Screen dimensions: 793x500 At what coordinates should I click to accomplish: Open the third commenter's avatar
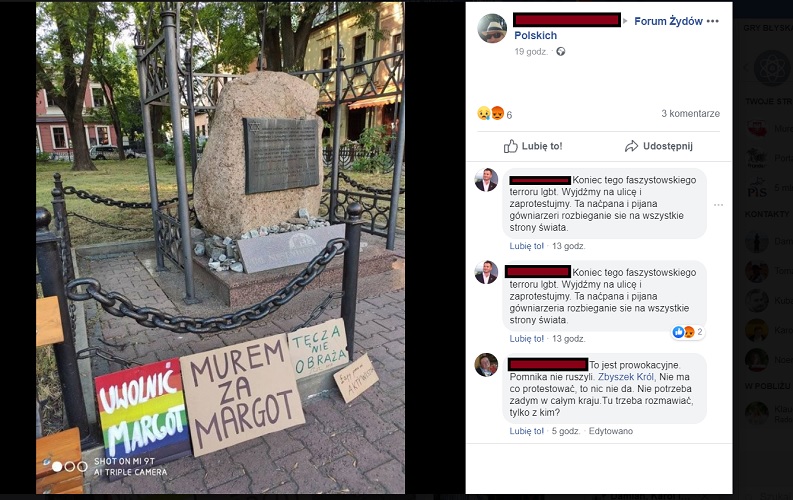coord(487,365)
